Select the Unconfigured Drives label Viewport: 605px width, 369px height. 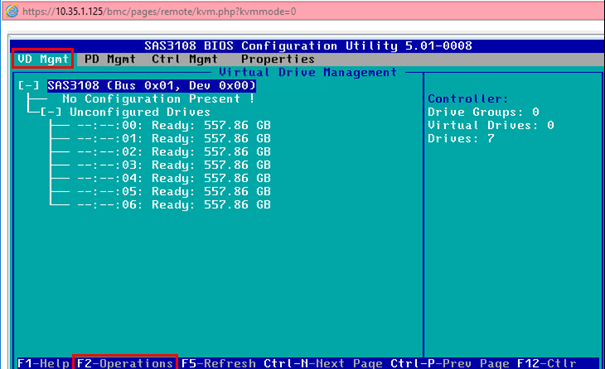pyautogui.click(x=140, y=112)
